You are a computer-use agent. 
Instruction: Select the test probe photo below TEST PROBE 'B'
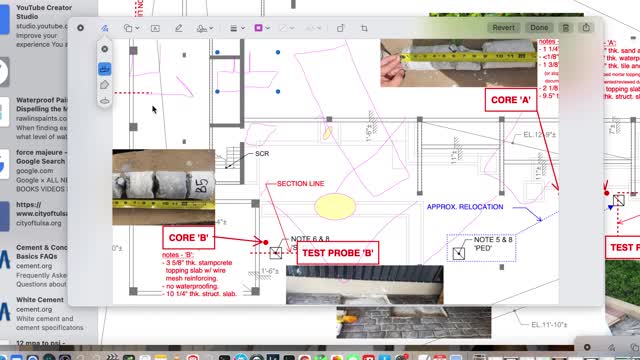coord(364,284)
